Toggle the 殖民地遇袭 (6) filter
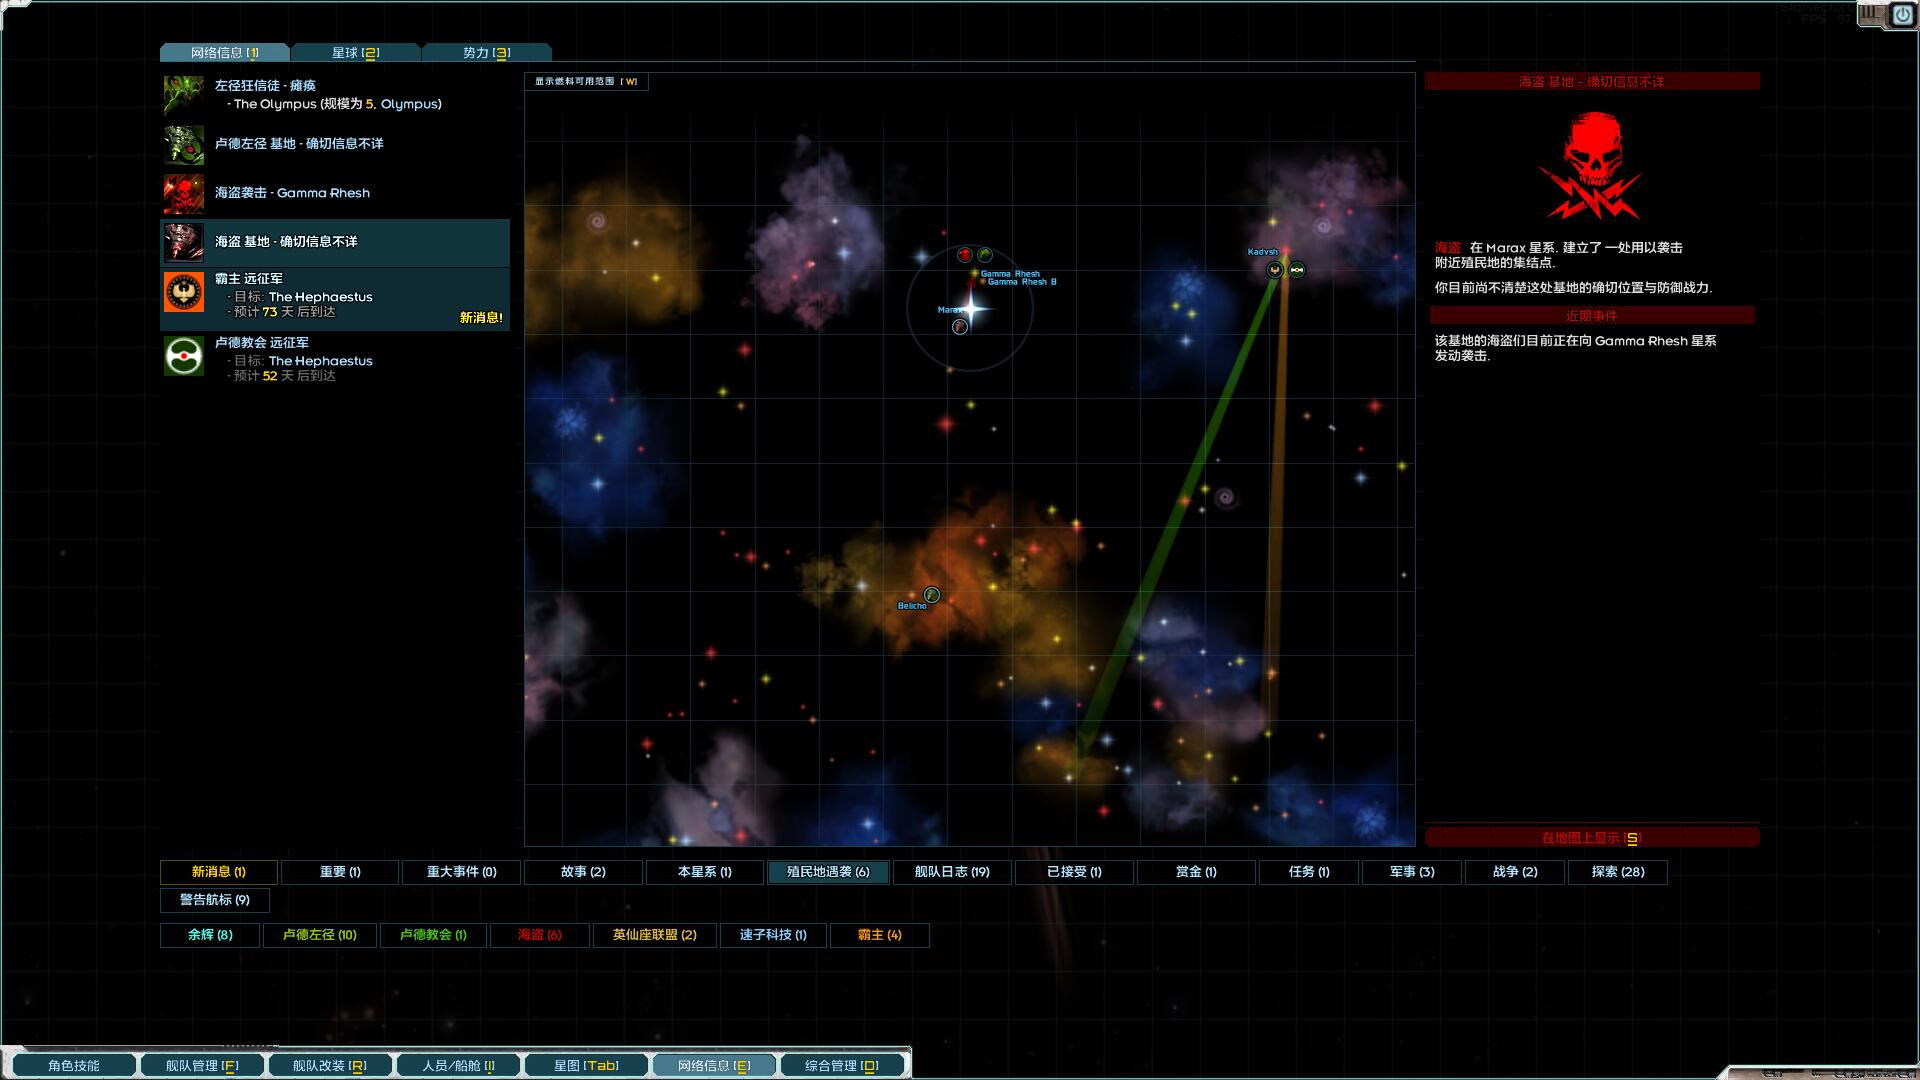This screenshot has width=1920, height=1080. click(828, 872)
